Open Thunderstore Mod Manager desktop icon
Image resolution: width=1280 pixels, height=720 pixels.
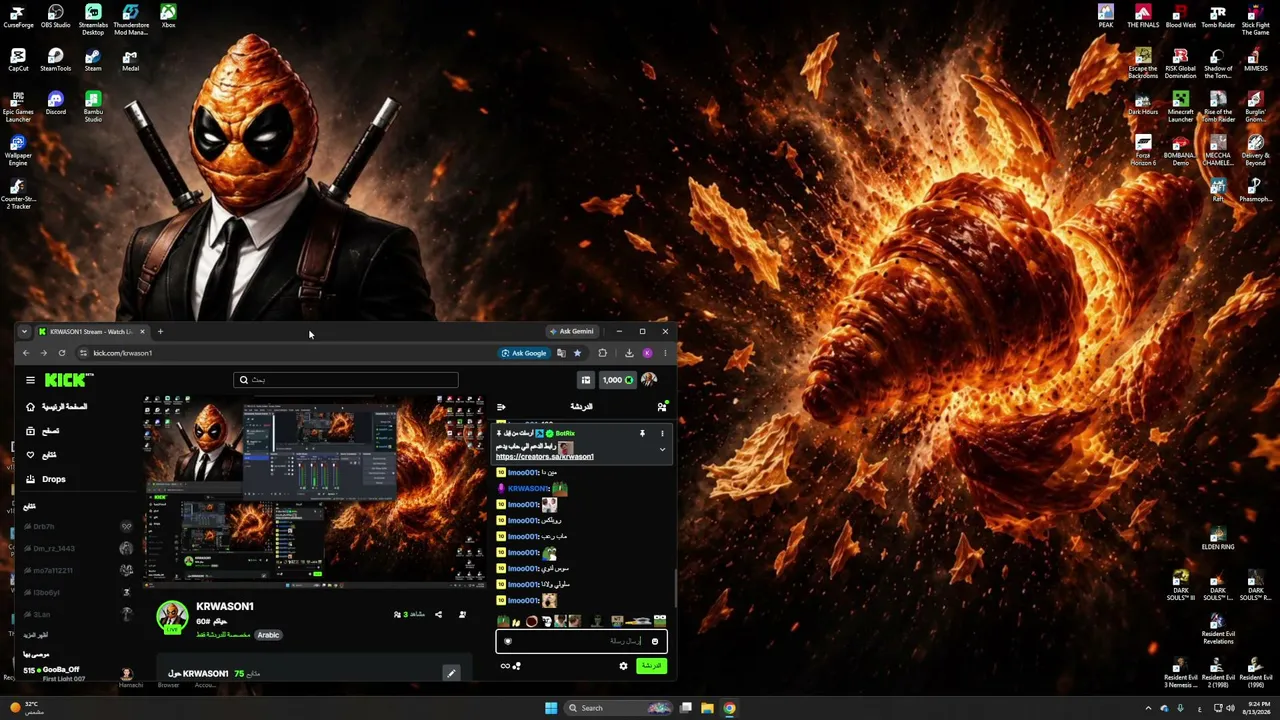point(130,19)
